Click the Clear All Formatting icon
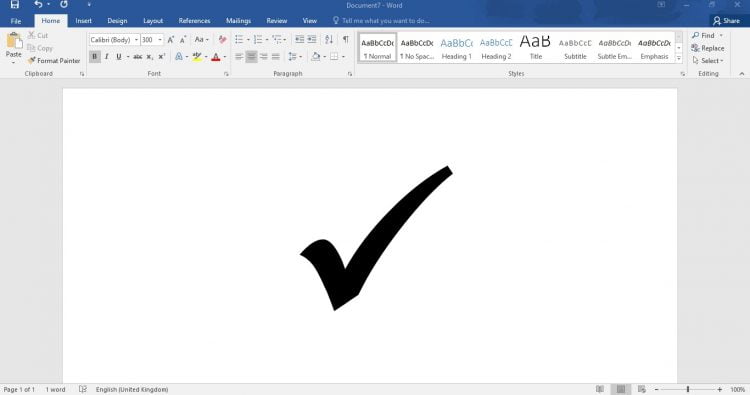Viewport: 750px width, 395px height. point(222,40)
